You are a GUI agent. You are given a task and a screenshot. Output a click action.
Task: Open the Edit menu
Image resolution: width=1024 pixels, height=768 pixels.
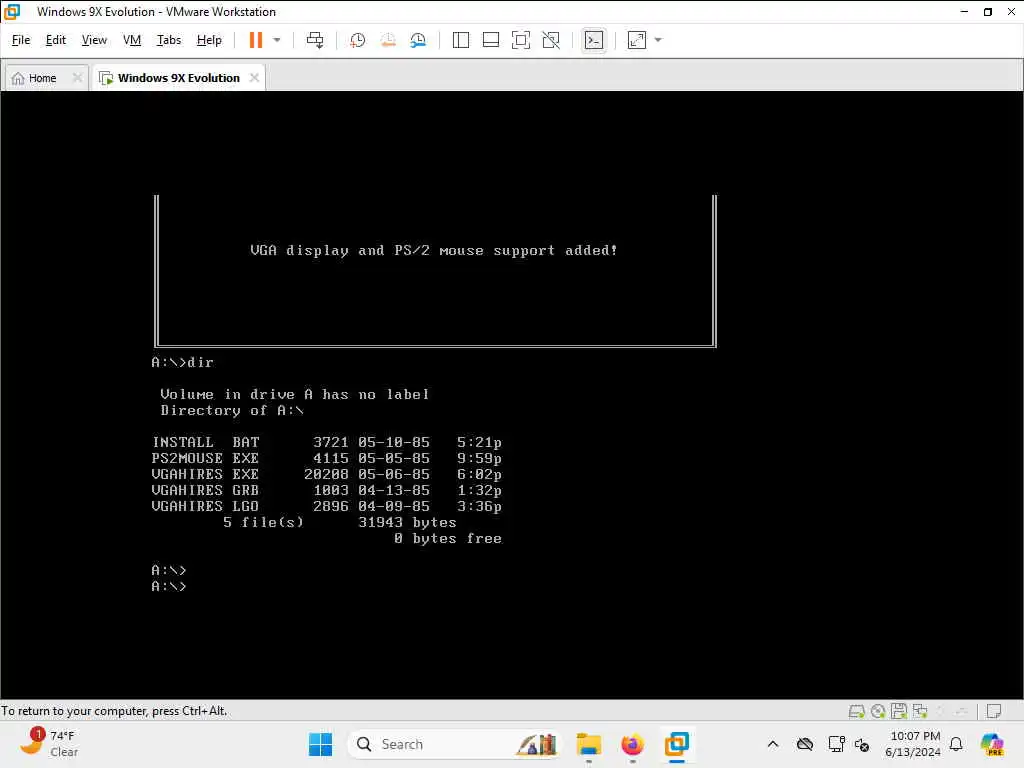pyautogui.click(x=56, y=40)
